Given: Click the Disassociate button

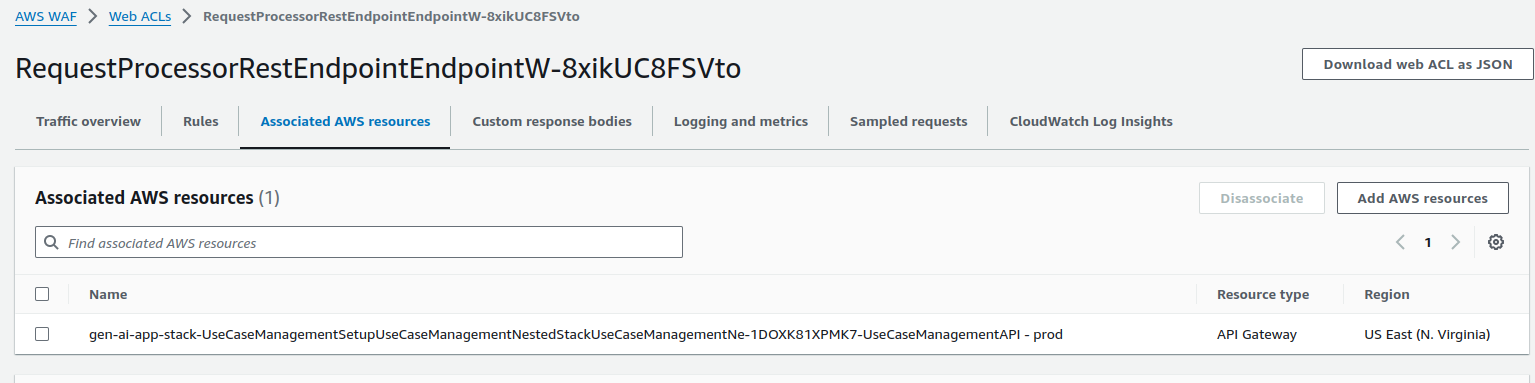Looking at the screenshot, I should [1262, 198].
